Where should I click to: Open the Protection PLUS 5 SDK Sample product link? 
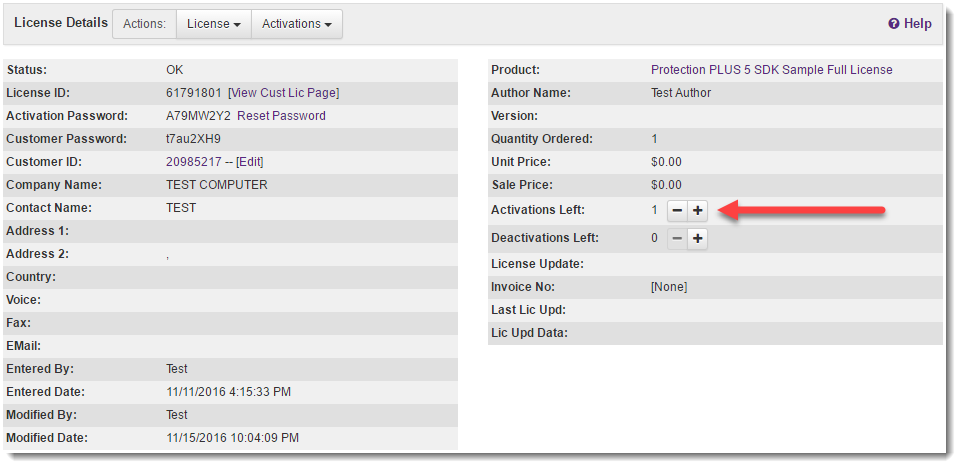click(x=772, y=70)
